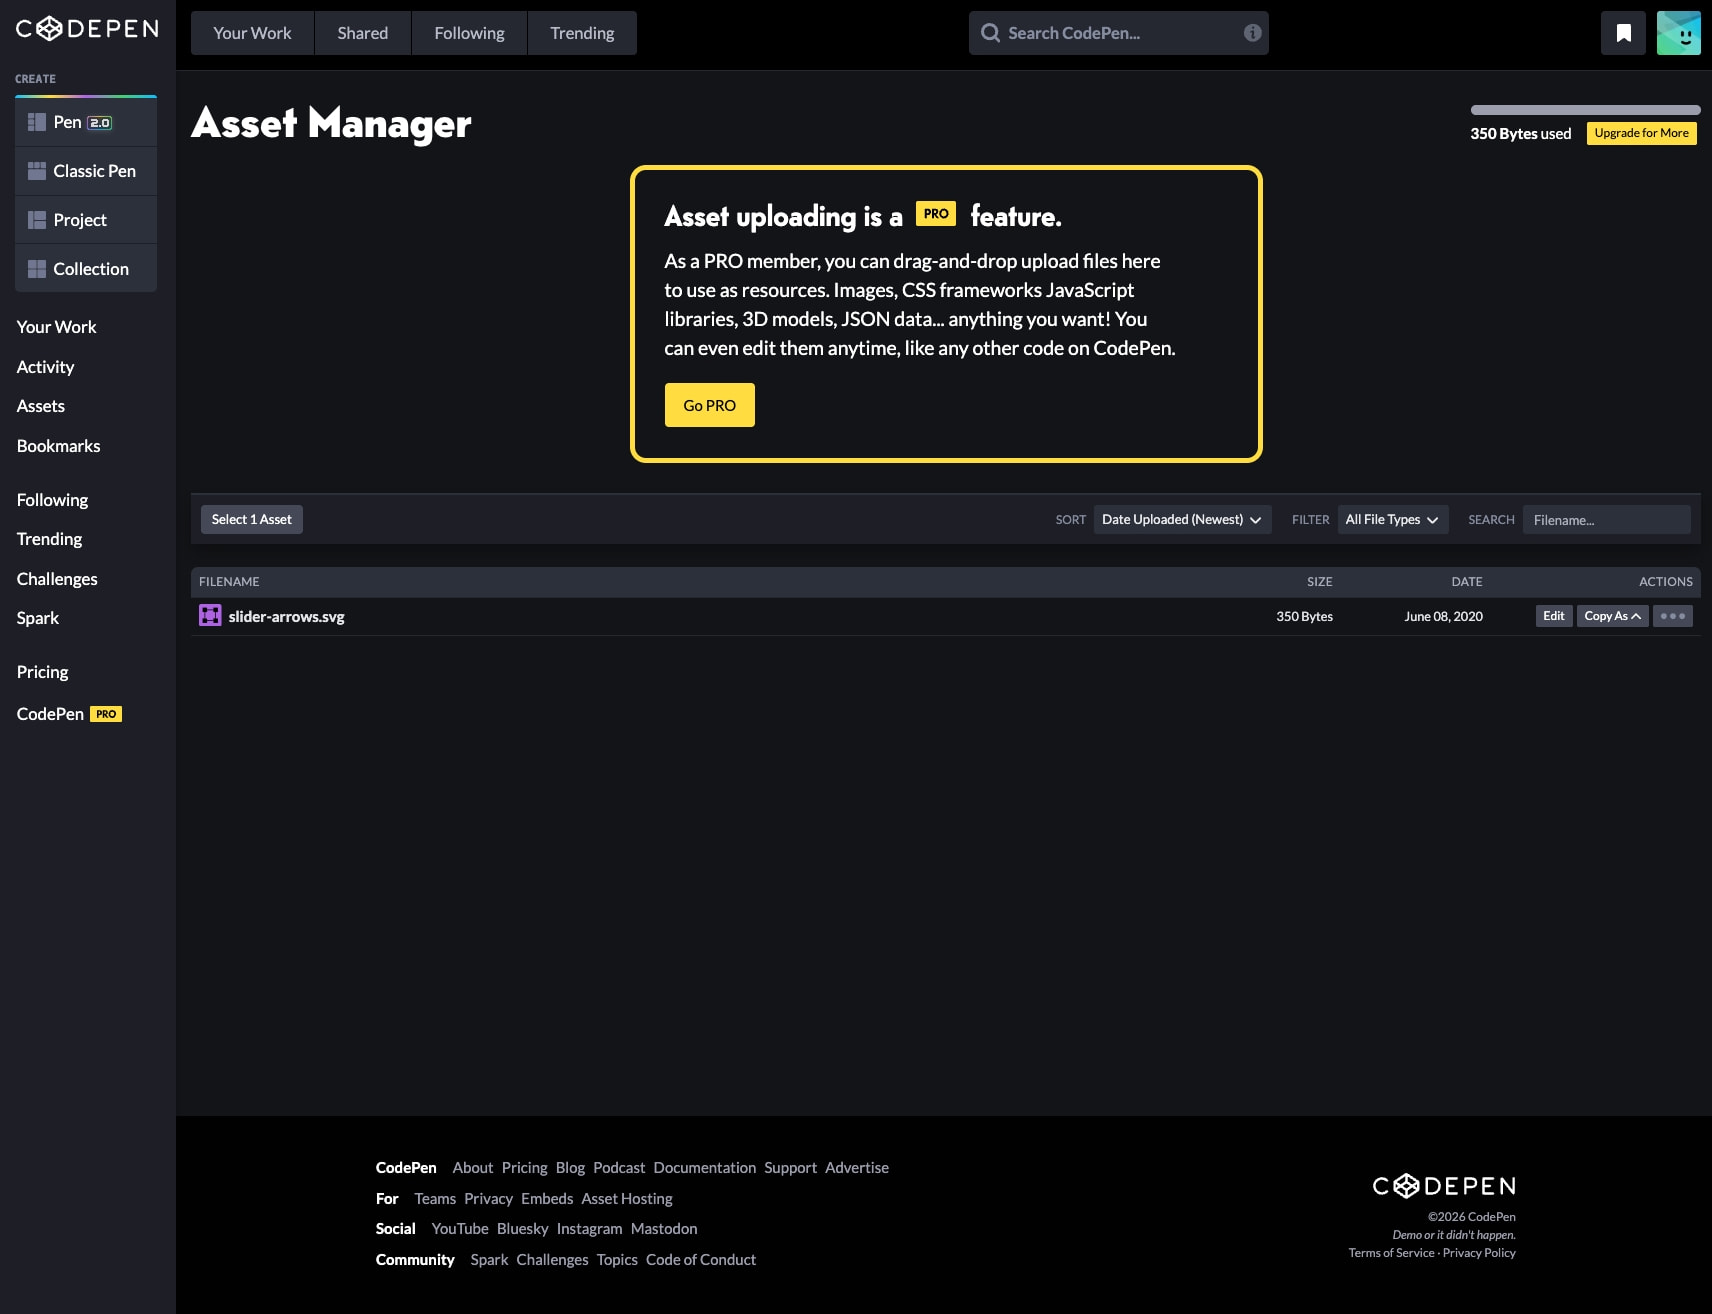Open the footer Embeds link
This screenshot has height=1314, width=1712.
click(547, 1199)
